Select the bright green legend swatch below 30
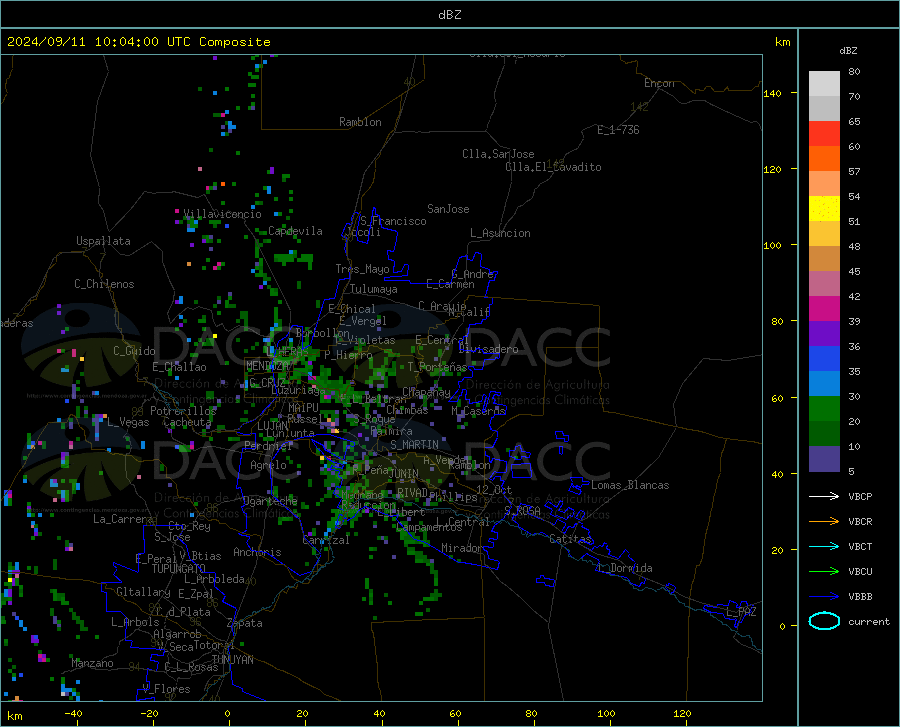The height and width of the screenshot is (727, 900). 824,409
